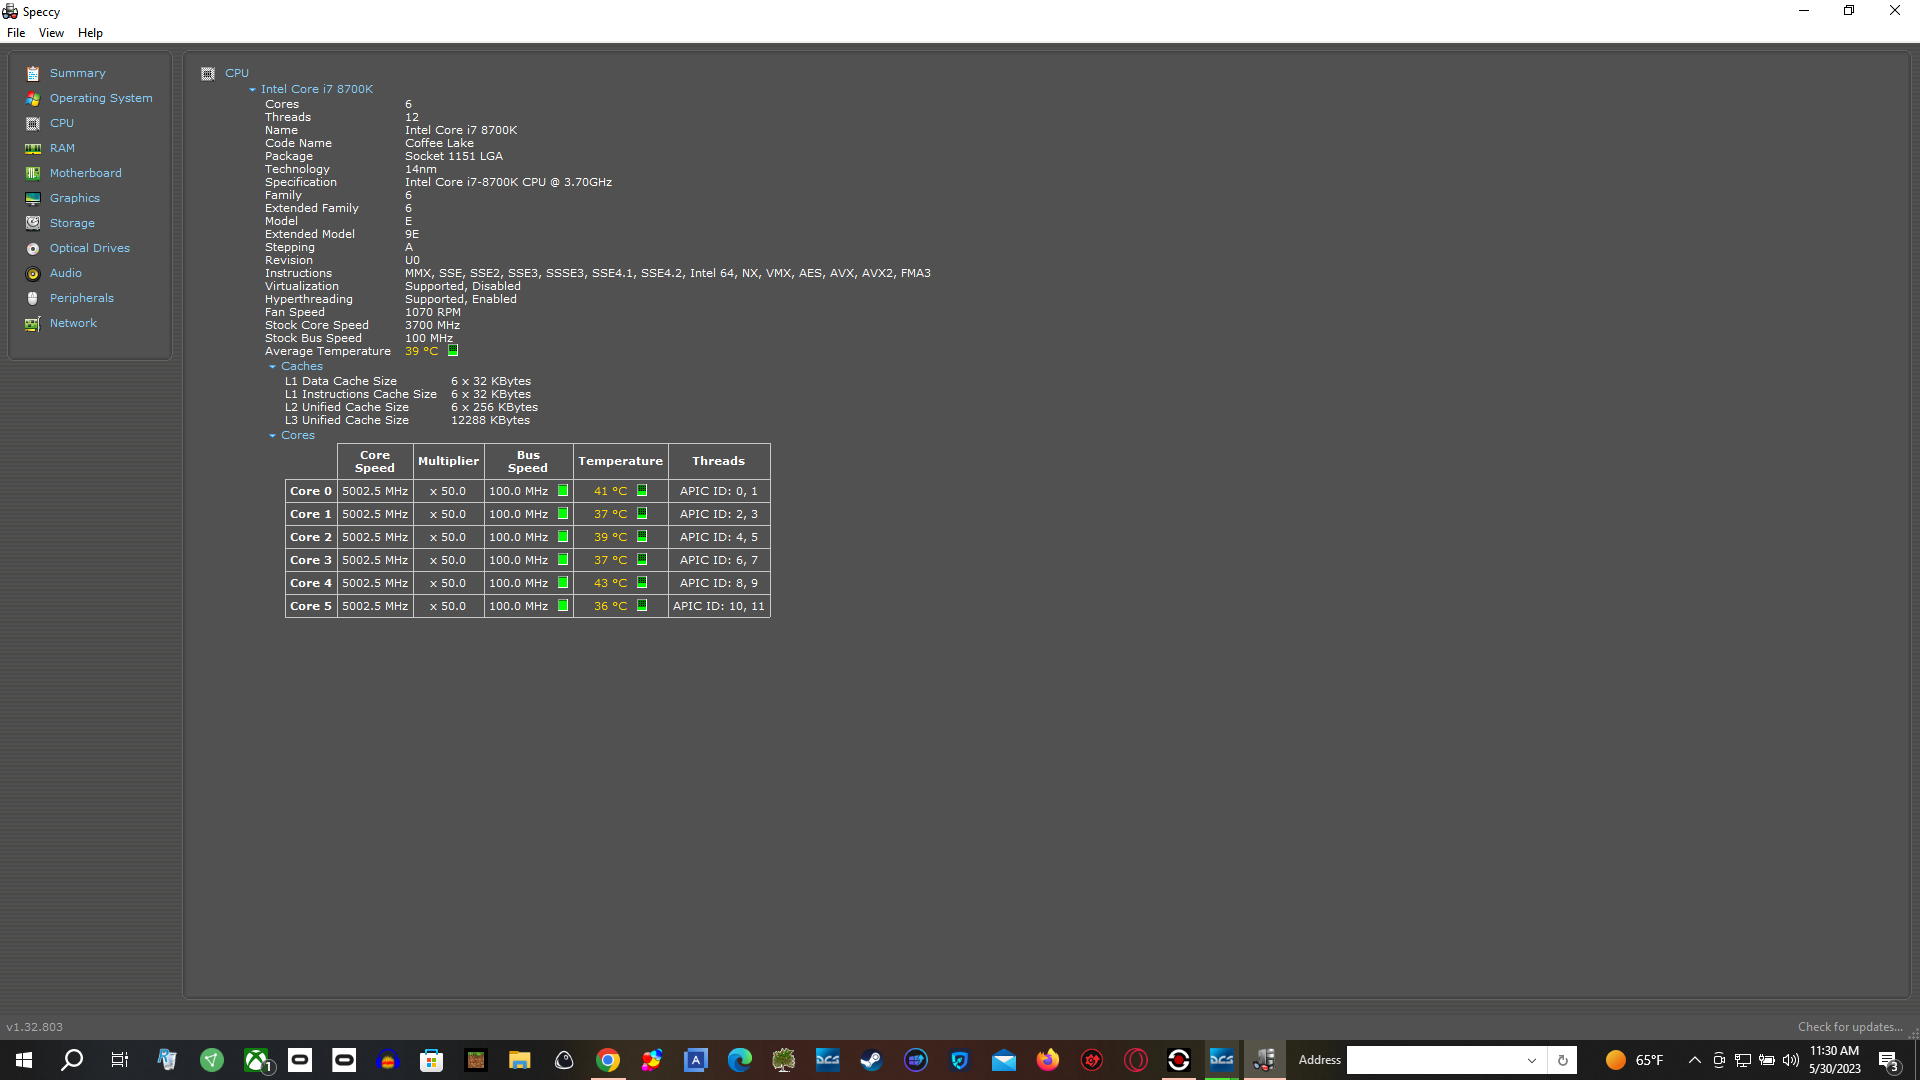This screenshot has width=1920, height=1080.
Task: Click the Optical Drives disc icon
Action: pyautogui.click(x=33, y=248)
